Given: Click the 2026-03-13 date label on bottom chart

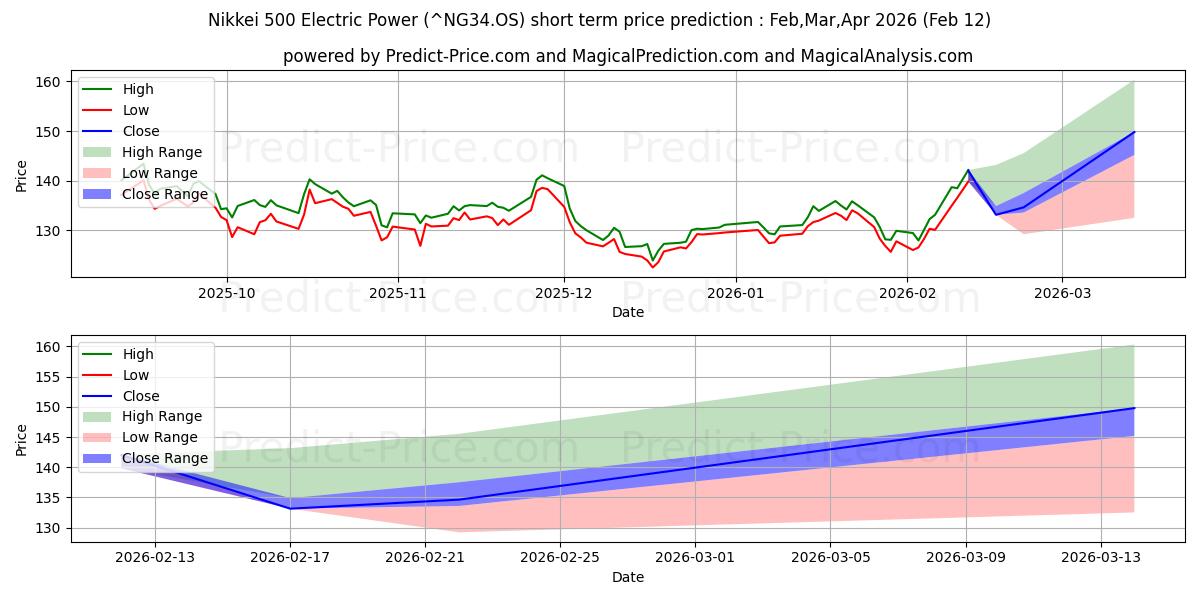Looking at the screenshot, I should pos(1101,559).
